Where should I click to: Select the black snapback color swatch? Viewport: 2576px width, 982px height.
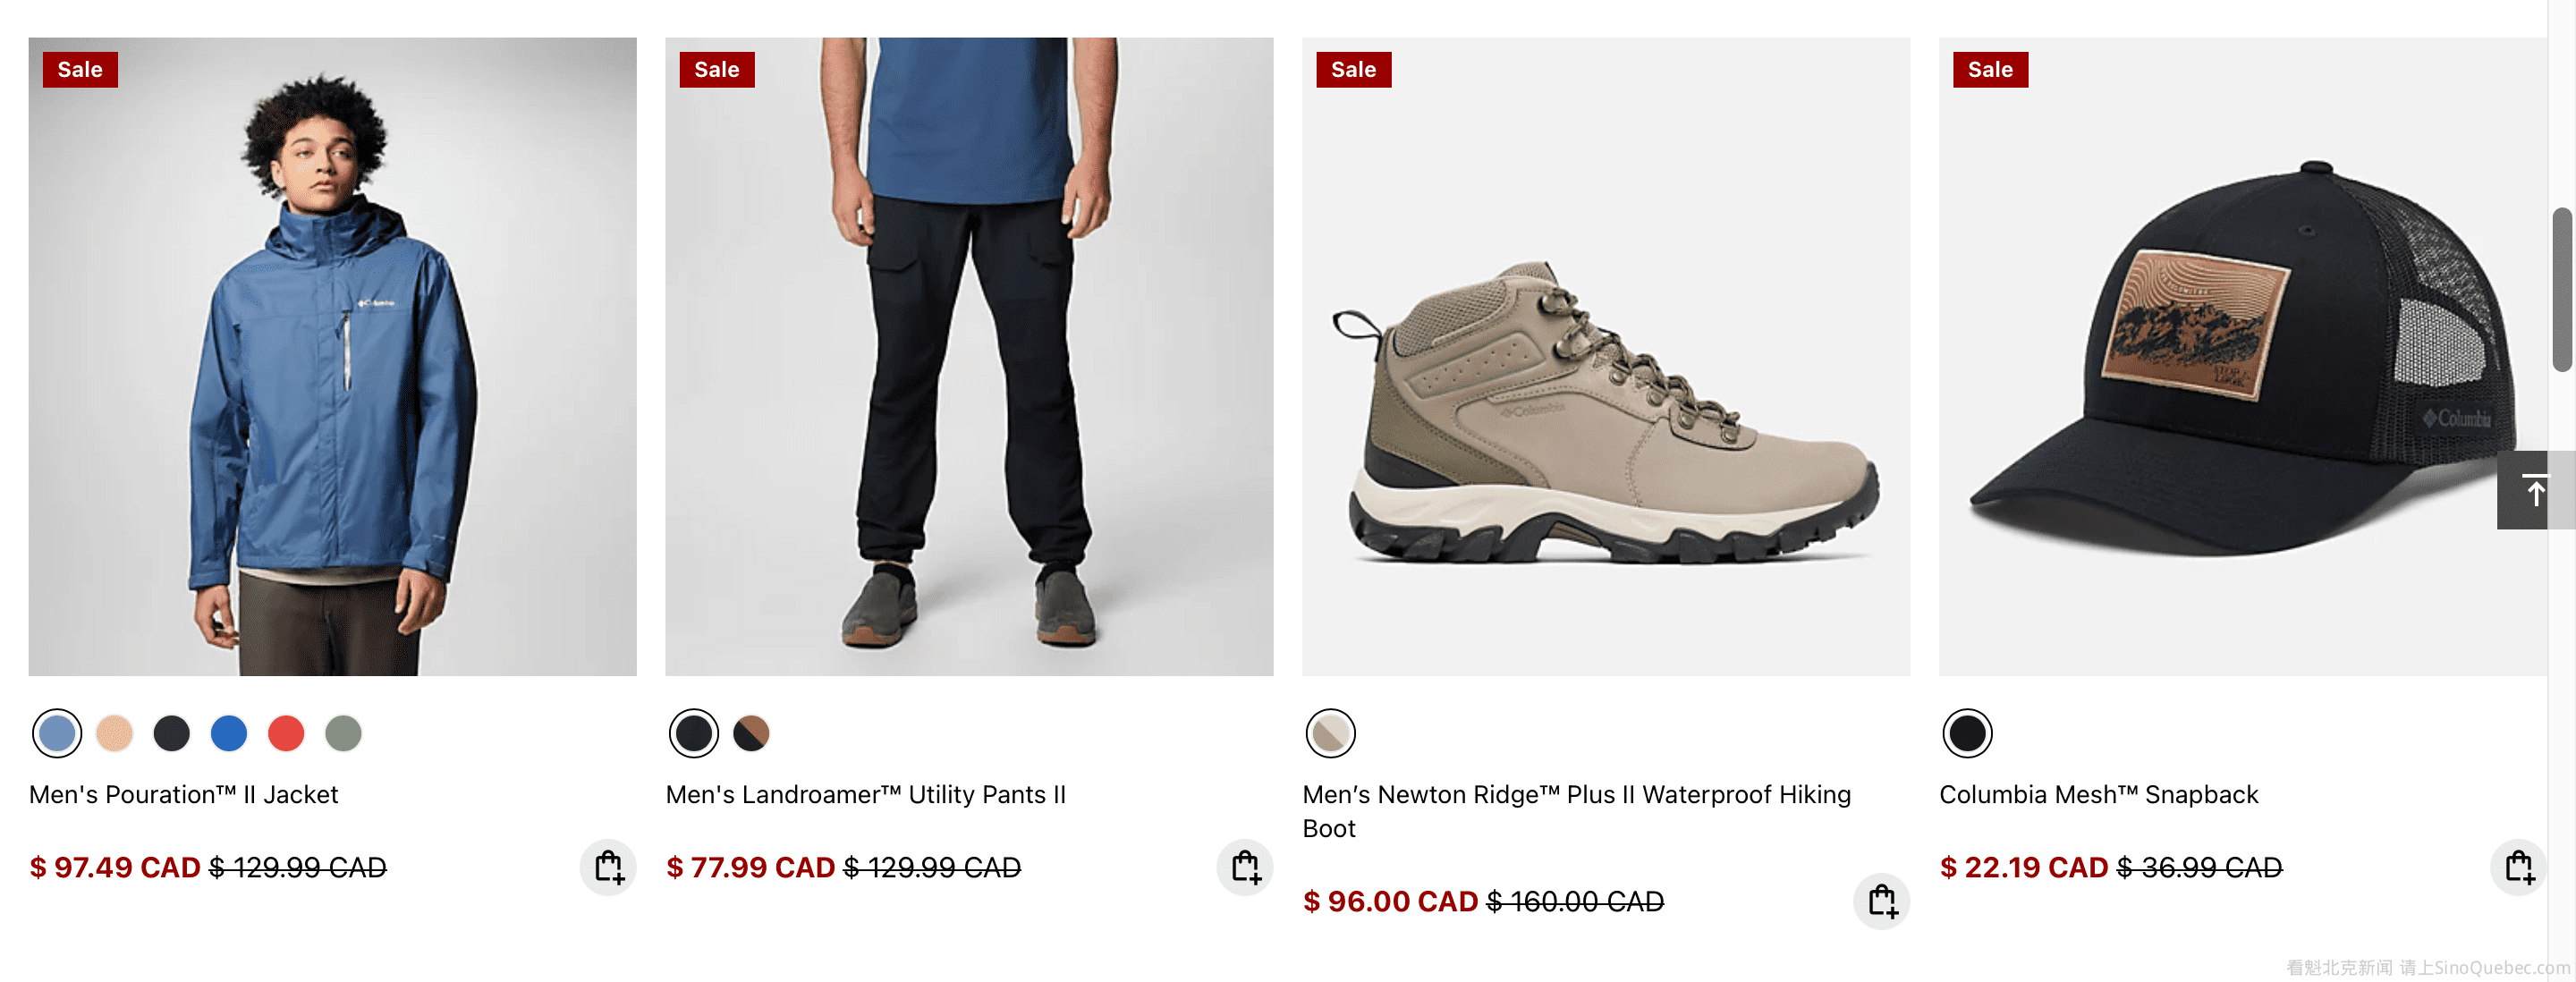point(1966,733)
